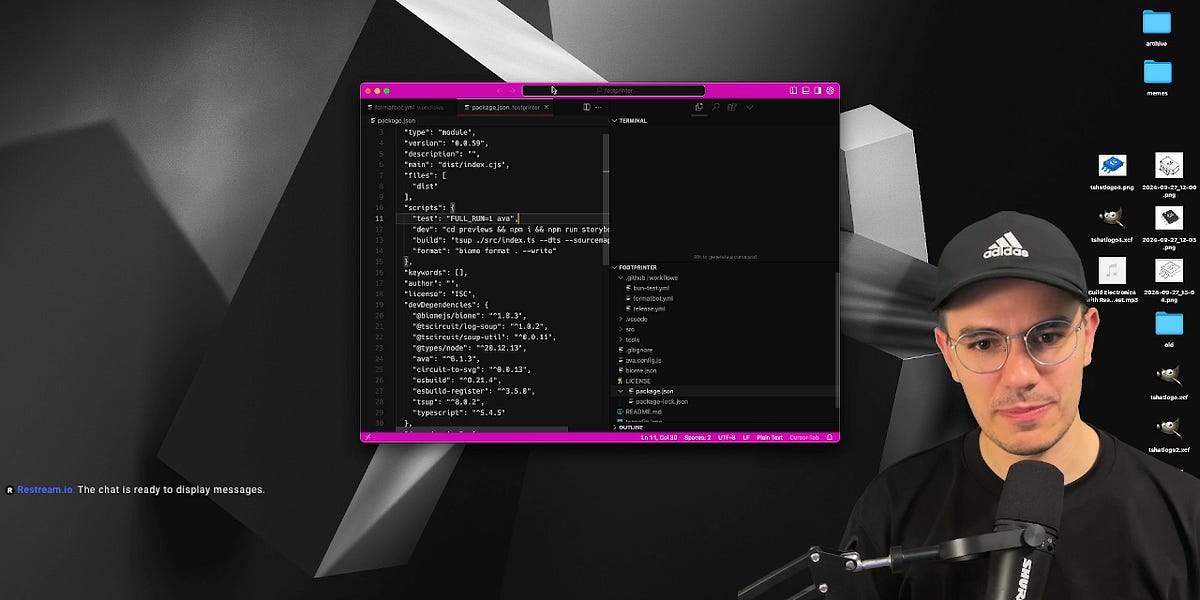The height and width of the screenshot is (600, 1200).
Task: Change the Plain Text language mode
Action: pyautogui.click(x=770, y=437)
